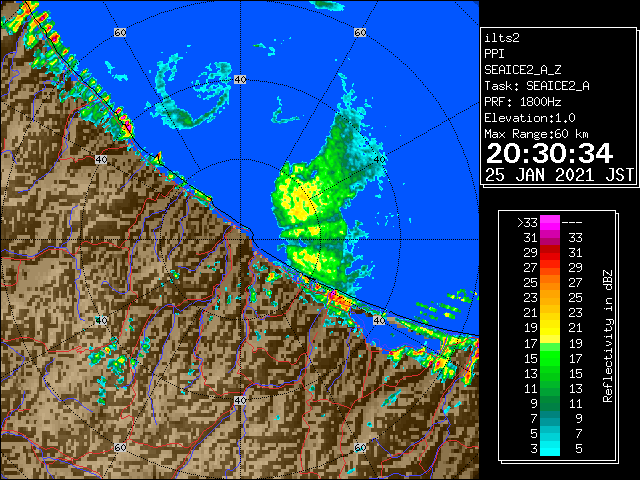The image size is (640, 480).
Task: Select the 'Task: SEAICE2_A' line
Action: point(537,86)
